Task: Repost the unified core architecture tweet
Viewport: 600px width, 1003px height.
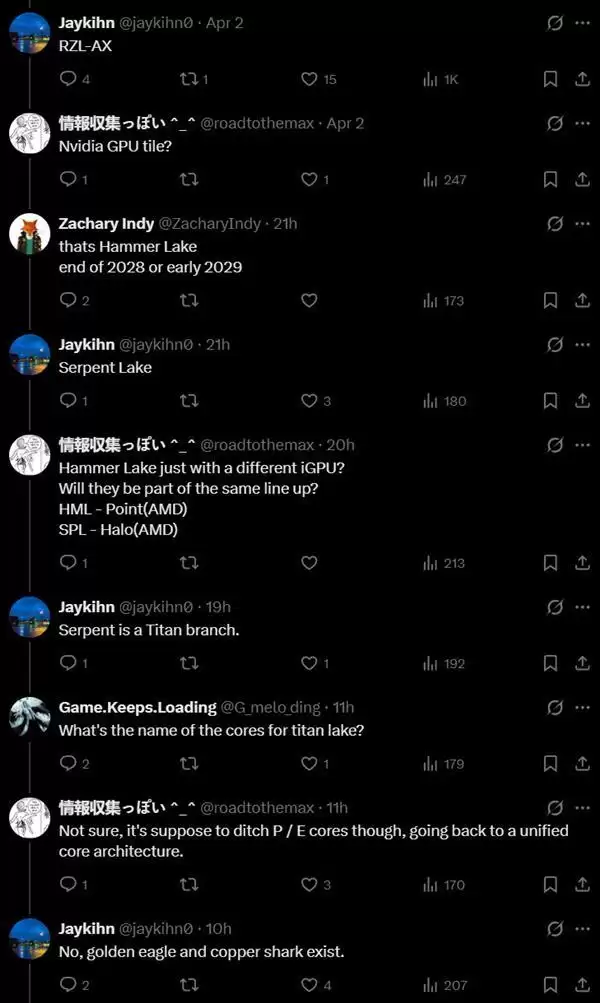Action: pos(188,884)
